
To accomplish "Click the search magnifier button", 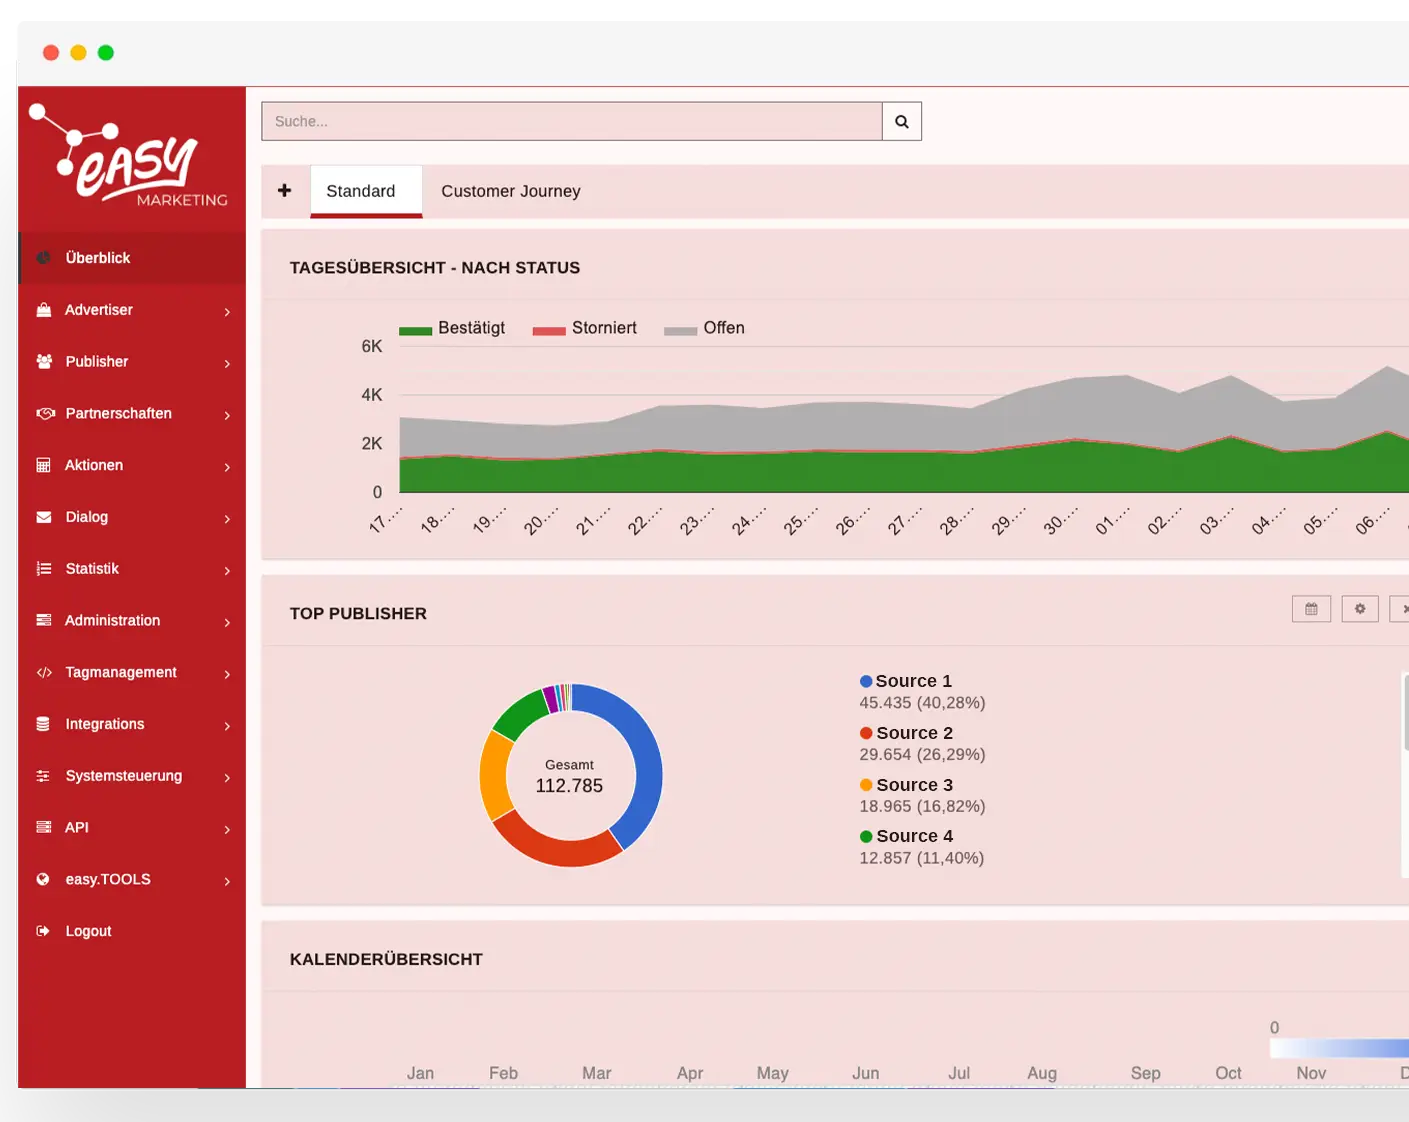I will 901,121.
